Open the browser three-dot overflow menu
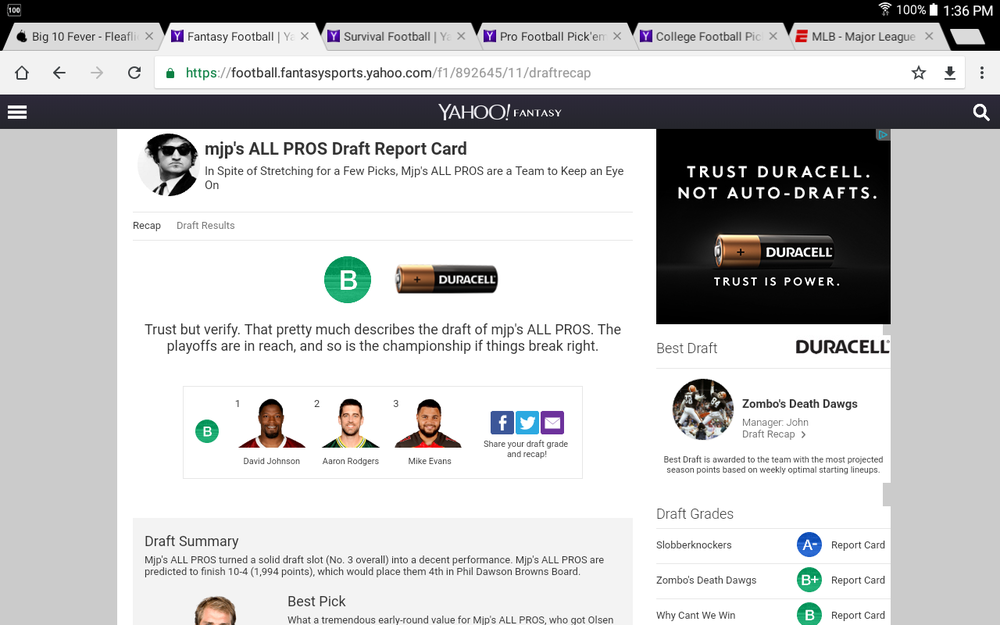 point(982,73)
